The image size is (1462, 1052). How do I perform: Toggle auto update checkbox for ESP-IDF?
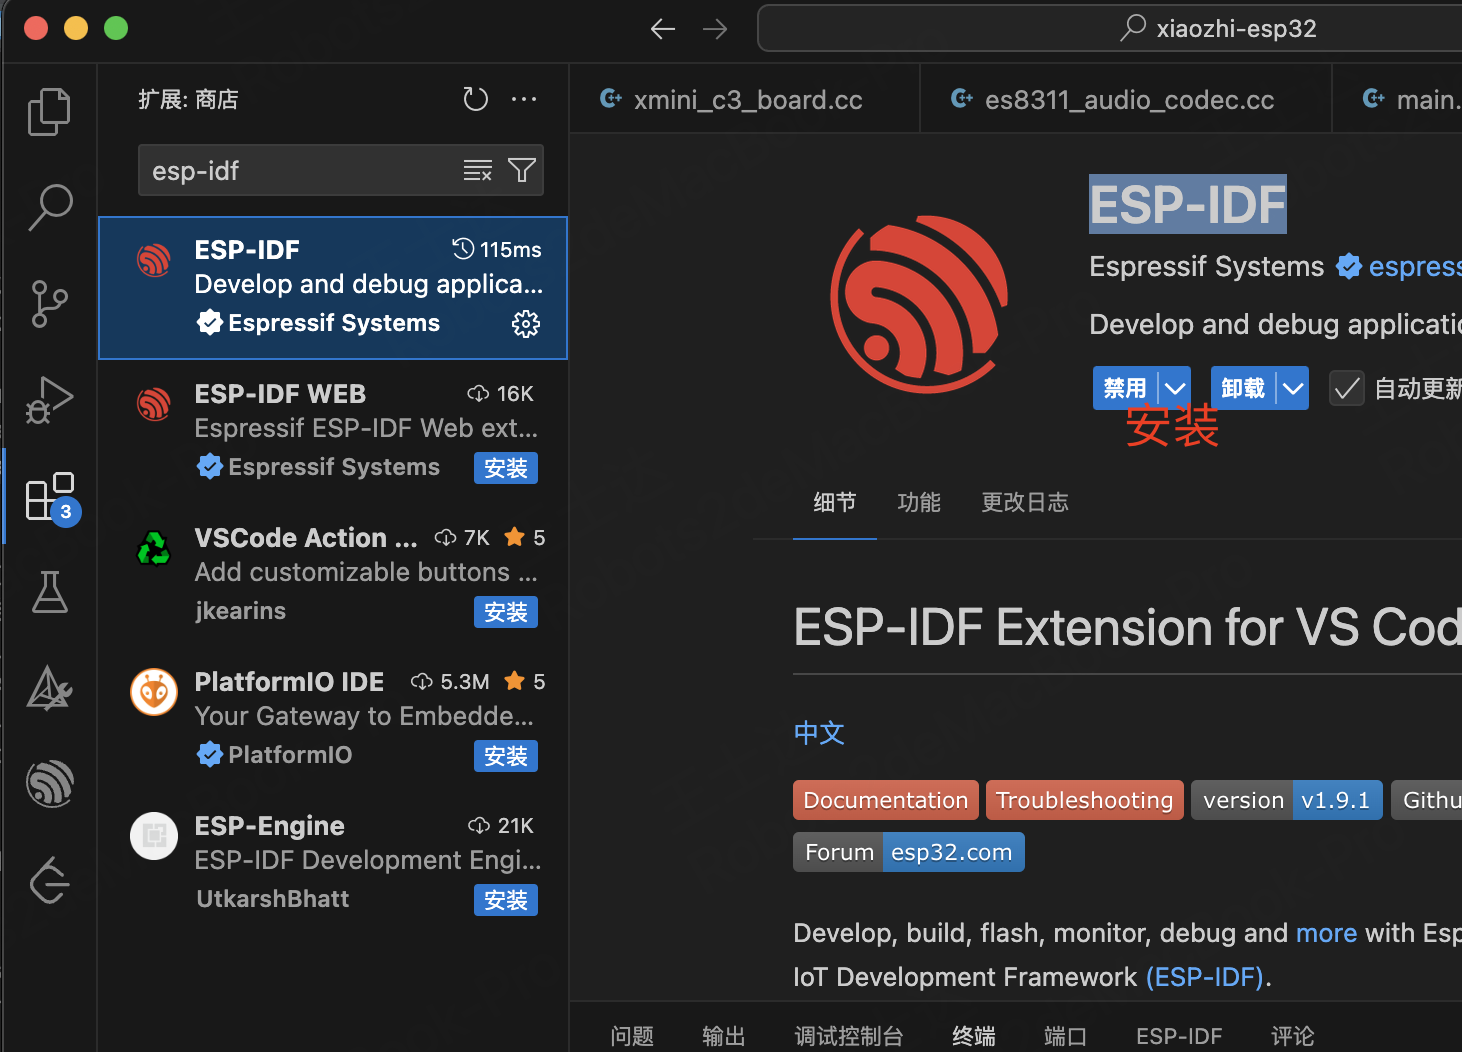pos(1347,388)
